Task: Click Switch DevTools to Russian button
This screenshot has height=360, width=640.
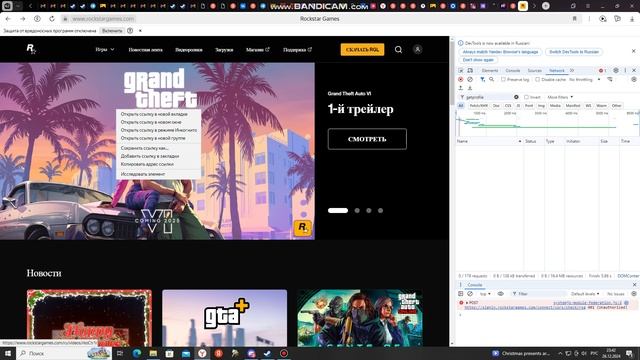Action: point(574,52)
